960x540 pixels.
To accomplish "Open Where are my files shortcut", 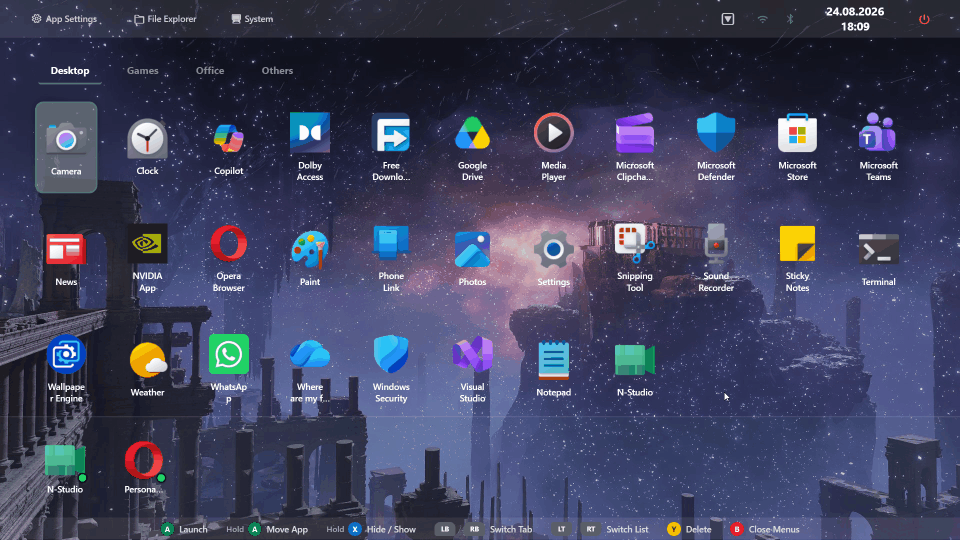I will [310, 369].
